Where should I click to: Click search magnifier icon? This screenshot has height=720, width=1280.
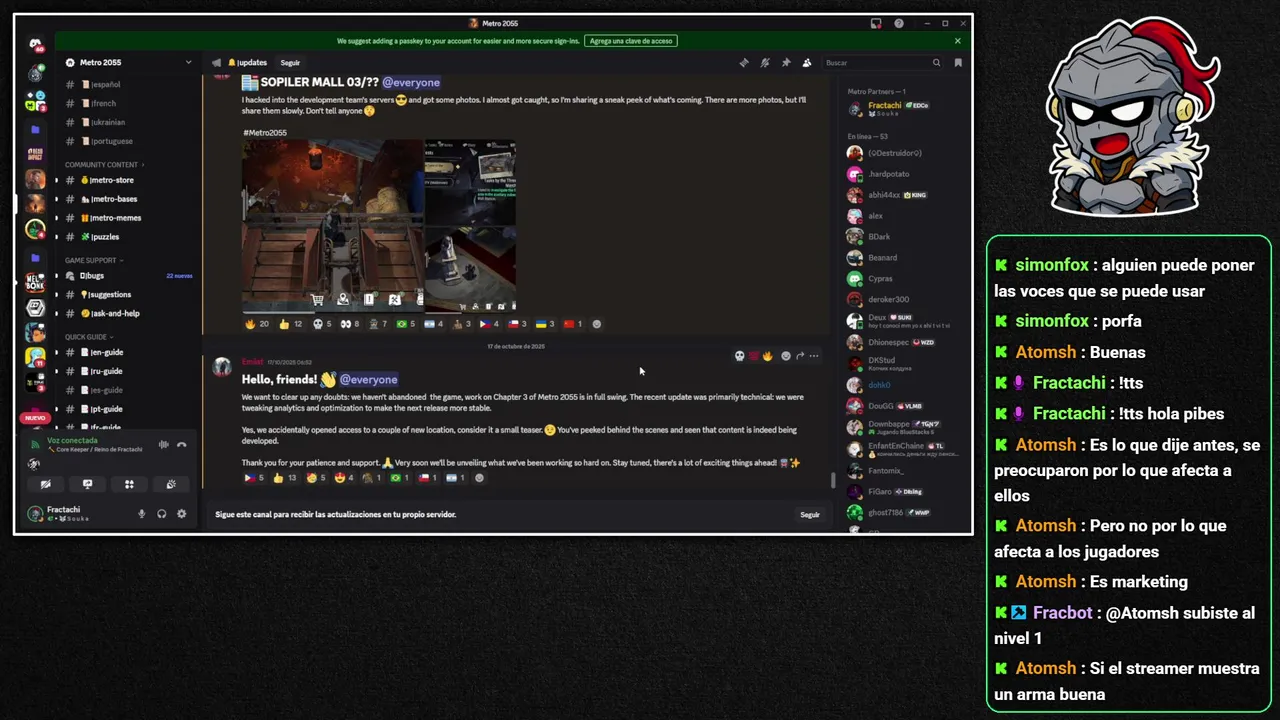(936, 62)
